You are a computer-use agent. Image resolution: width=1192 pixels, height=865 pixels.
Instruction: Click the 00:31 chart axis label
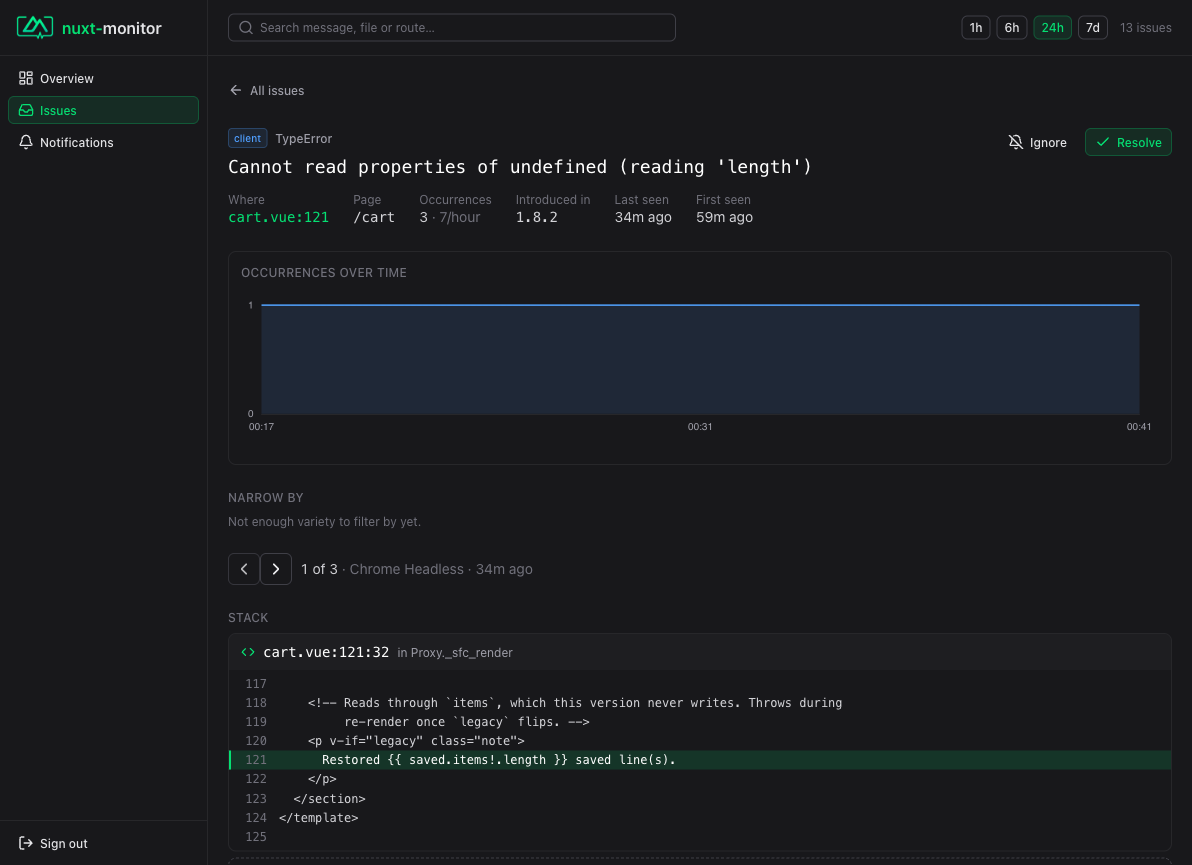click(700, 426)
